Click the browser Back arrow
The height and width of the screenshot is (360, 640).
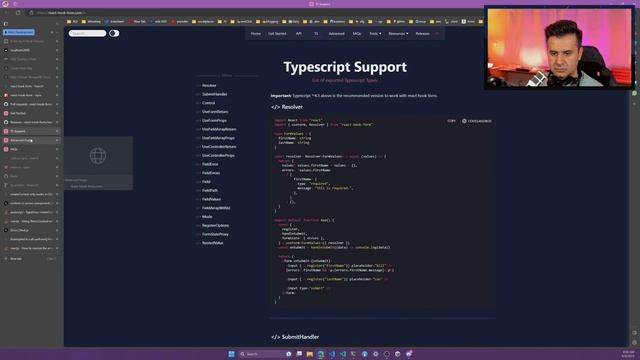click(x=6, y=13)
